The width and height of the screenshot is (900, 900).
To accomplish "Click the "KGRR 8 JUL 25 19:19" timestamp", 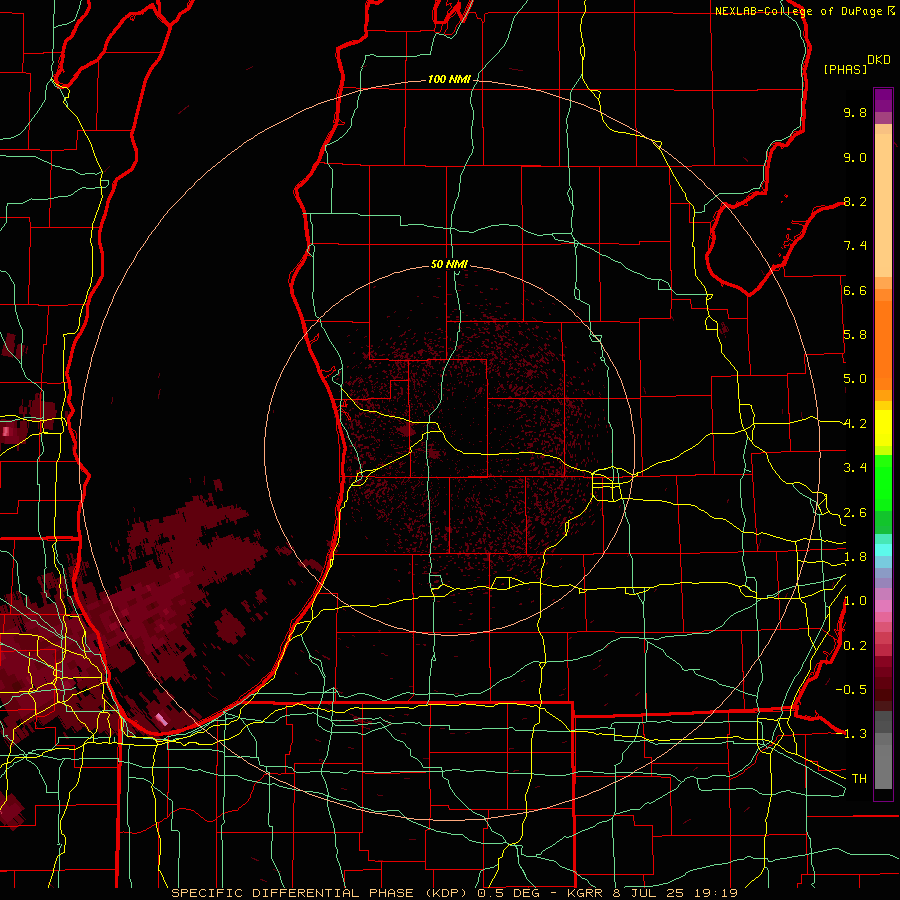I will (x=652, y=893).
